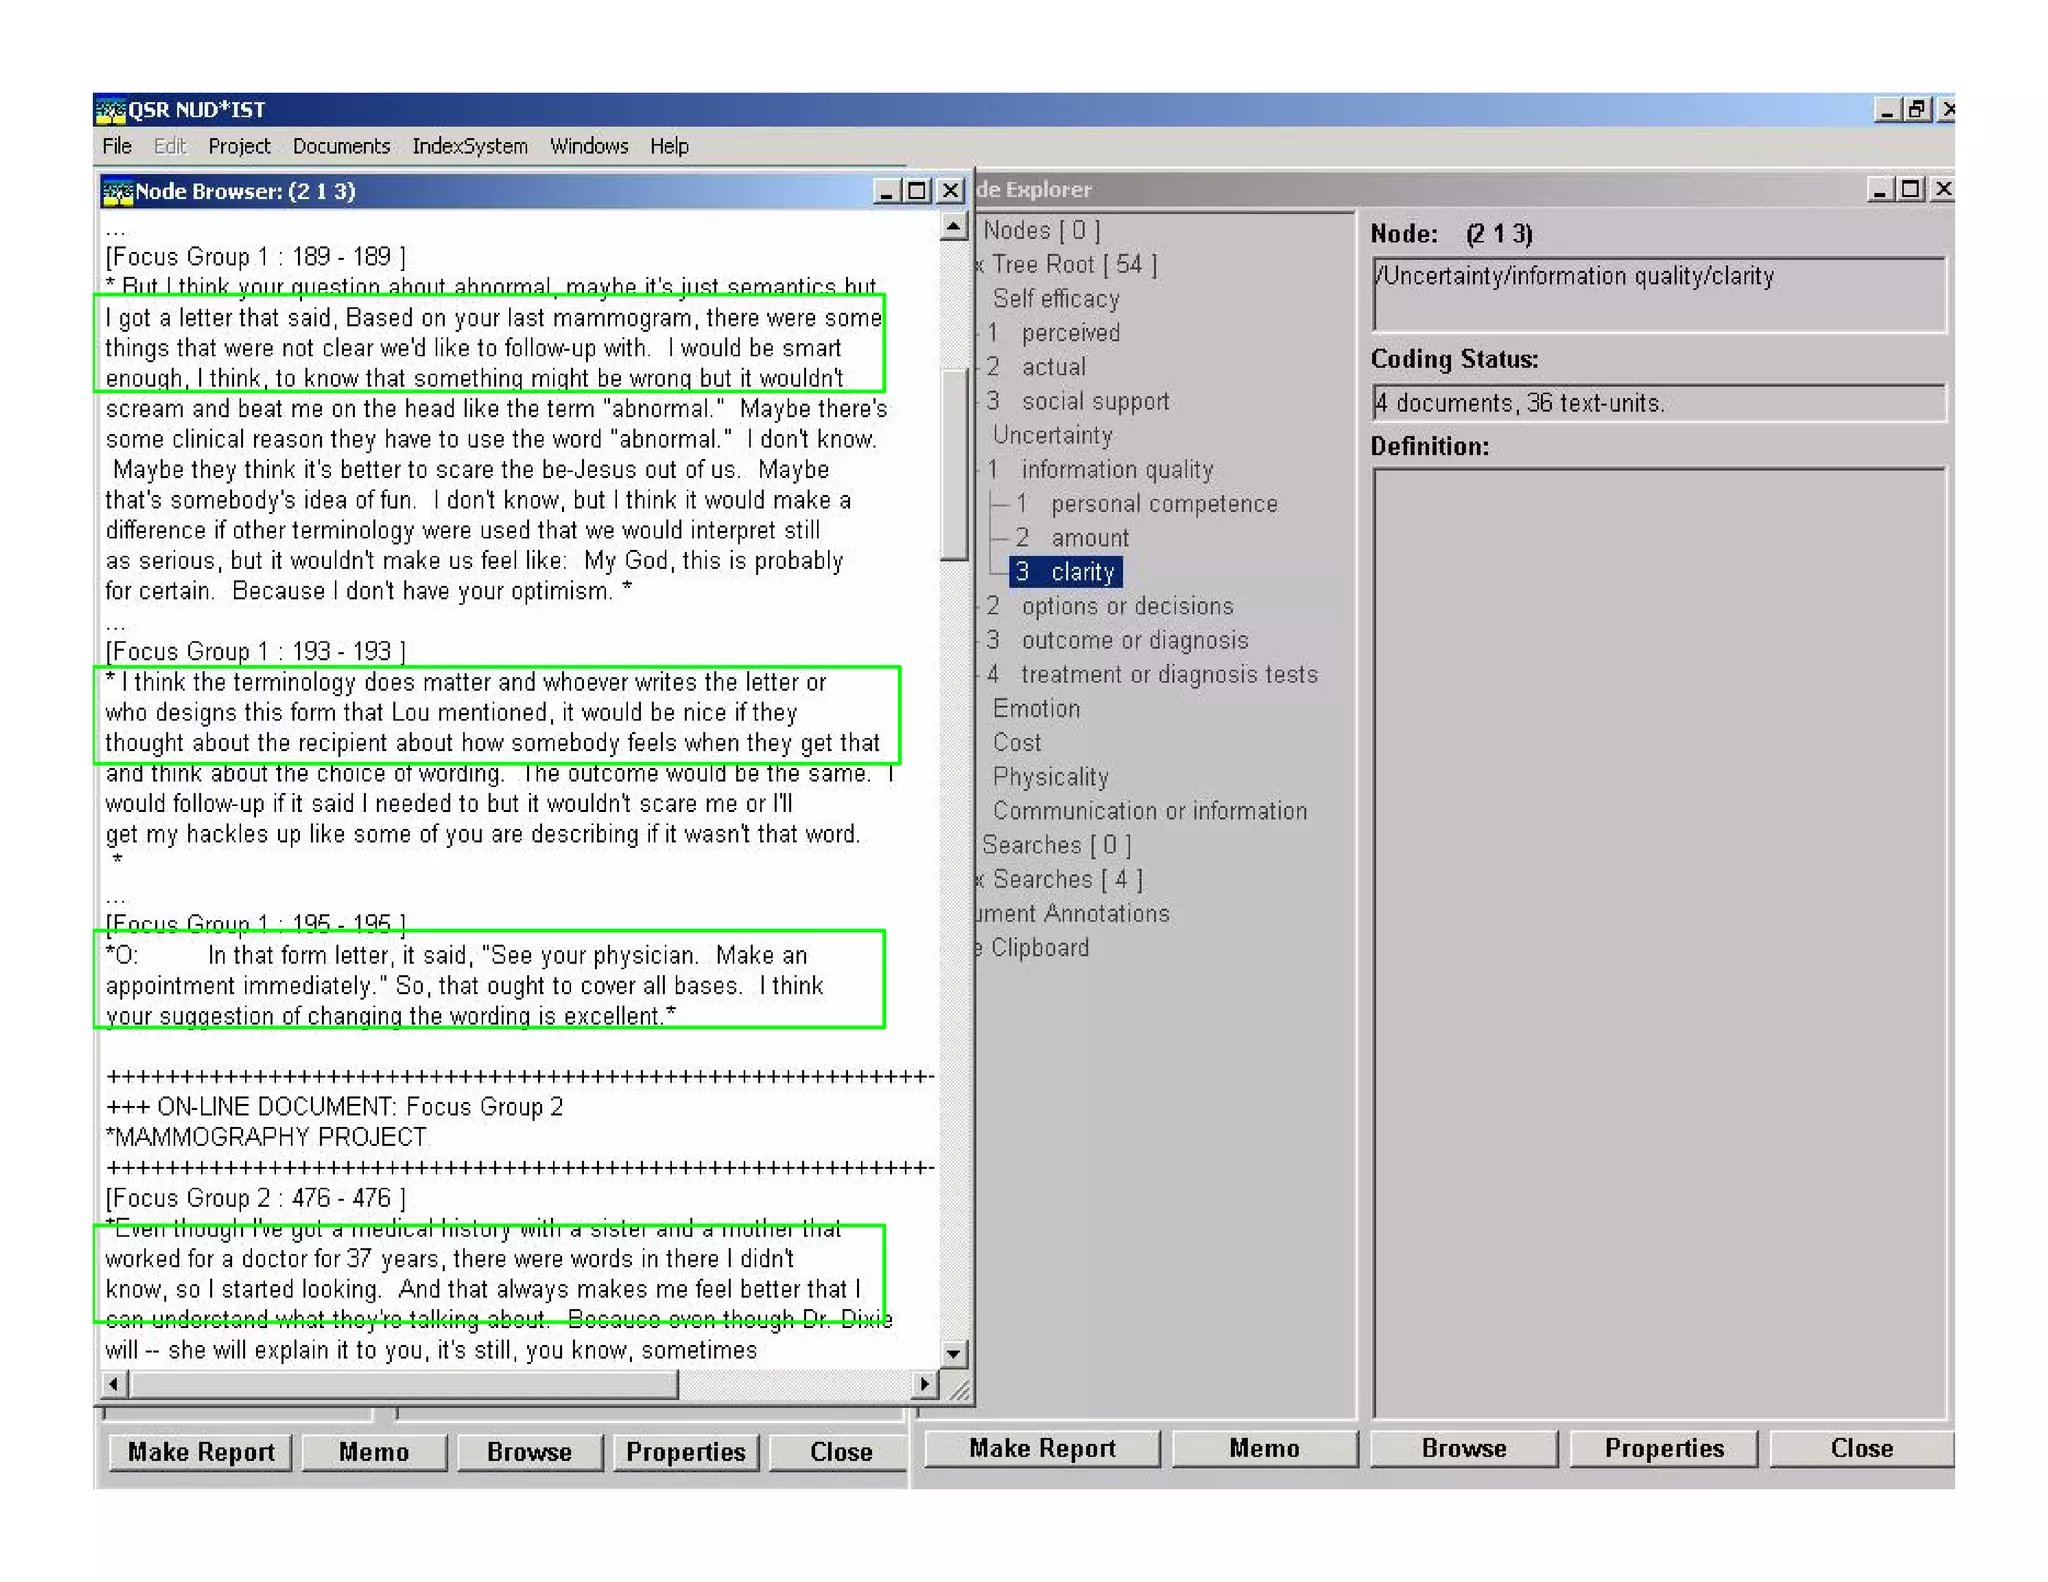
Task: Select the 'clarity' node in the tree
Action: [1066, 572]
